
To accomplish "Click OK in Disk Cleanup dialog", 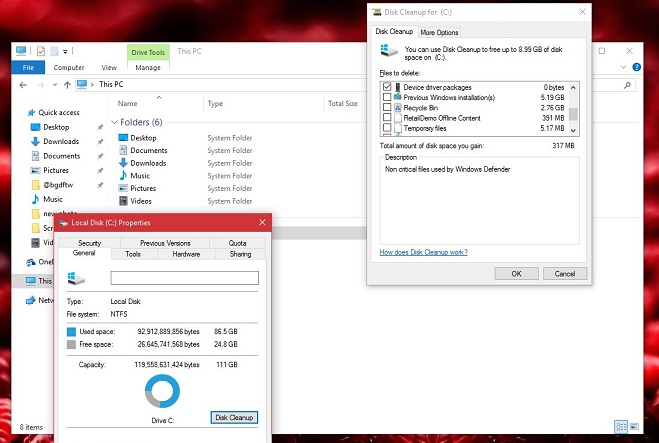I will pos(516,274).
